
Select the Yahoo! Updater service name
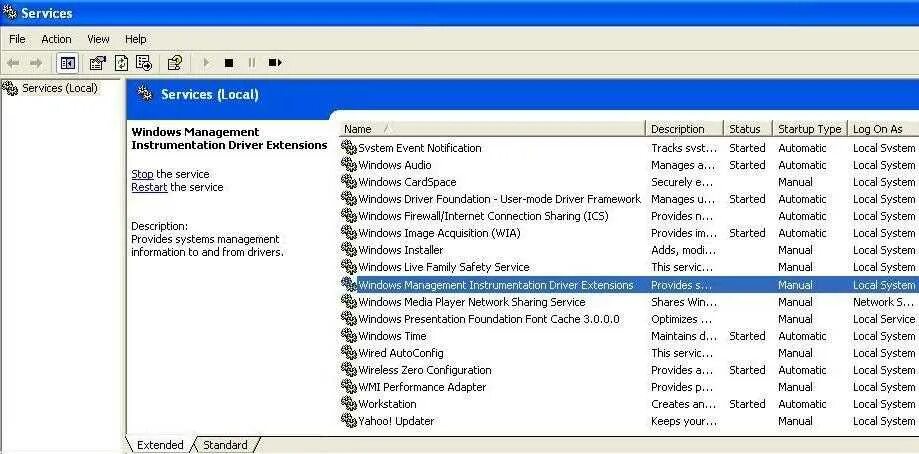[396, 421]
